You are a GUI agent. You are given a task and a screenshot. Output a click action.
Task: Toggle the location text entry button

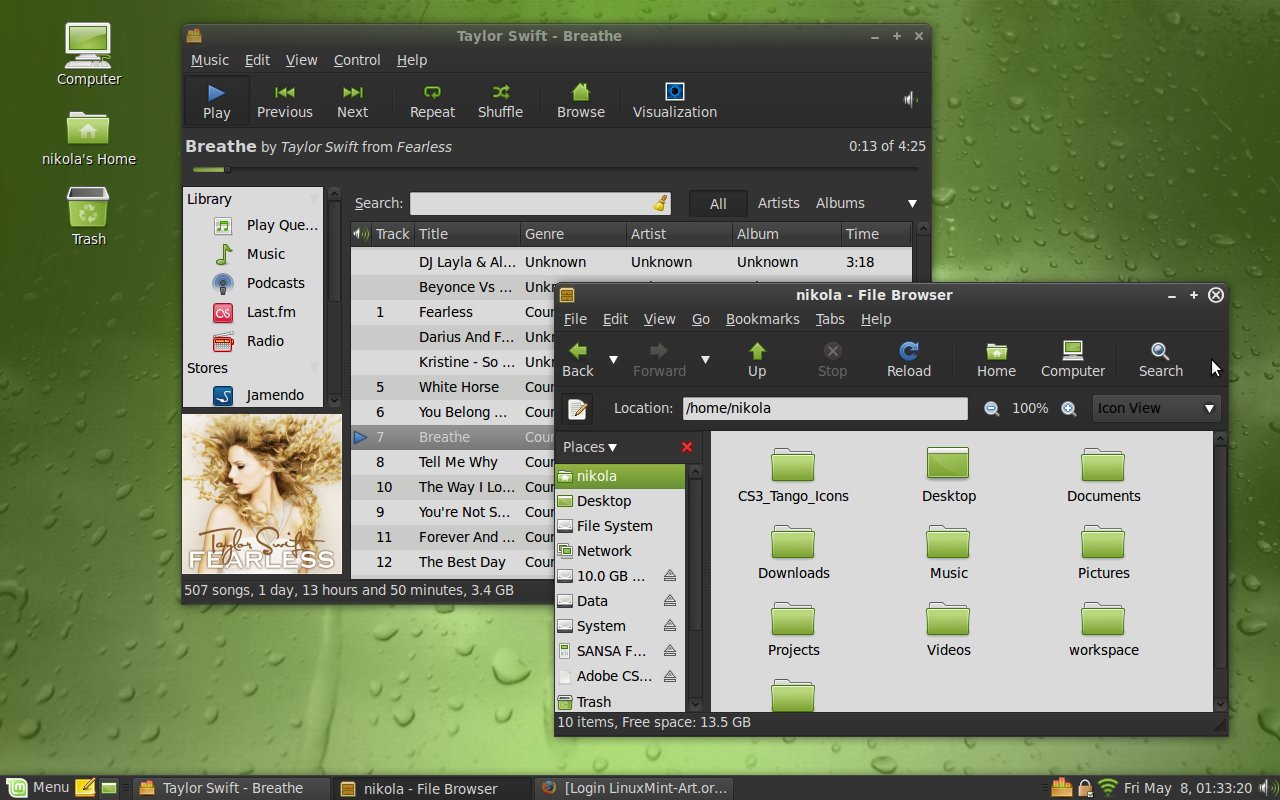[578, 409]
